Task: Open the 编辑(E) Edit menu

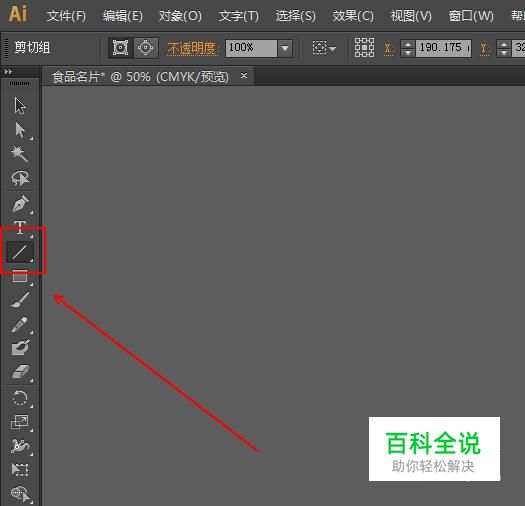Action: 123,16
